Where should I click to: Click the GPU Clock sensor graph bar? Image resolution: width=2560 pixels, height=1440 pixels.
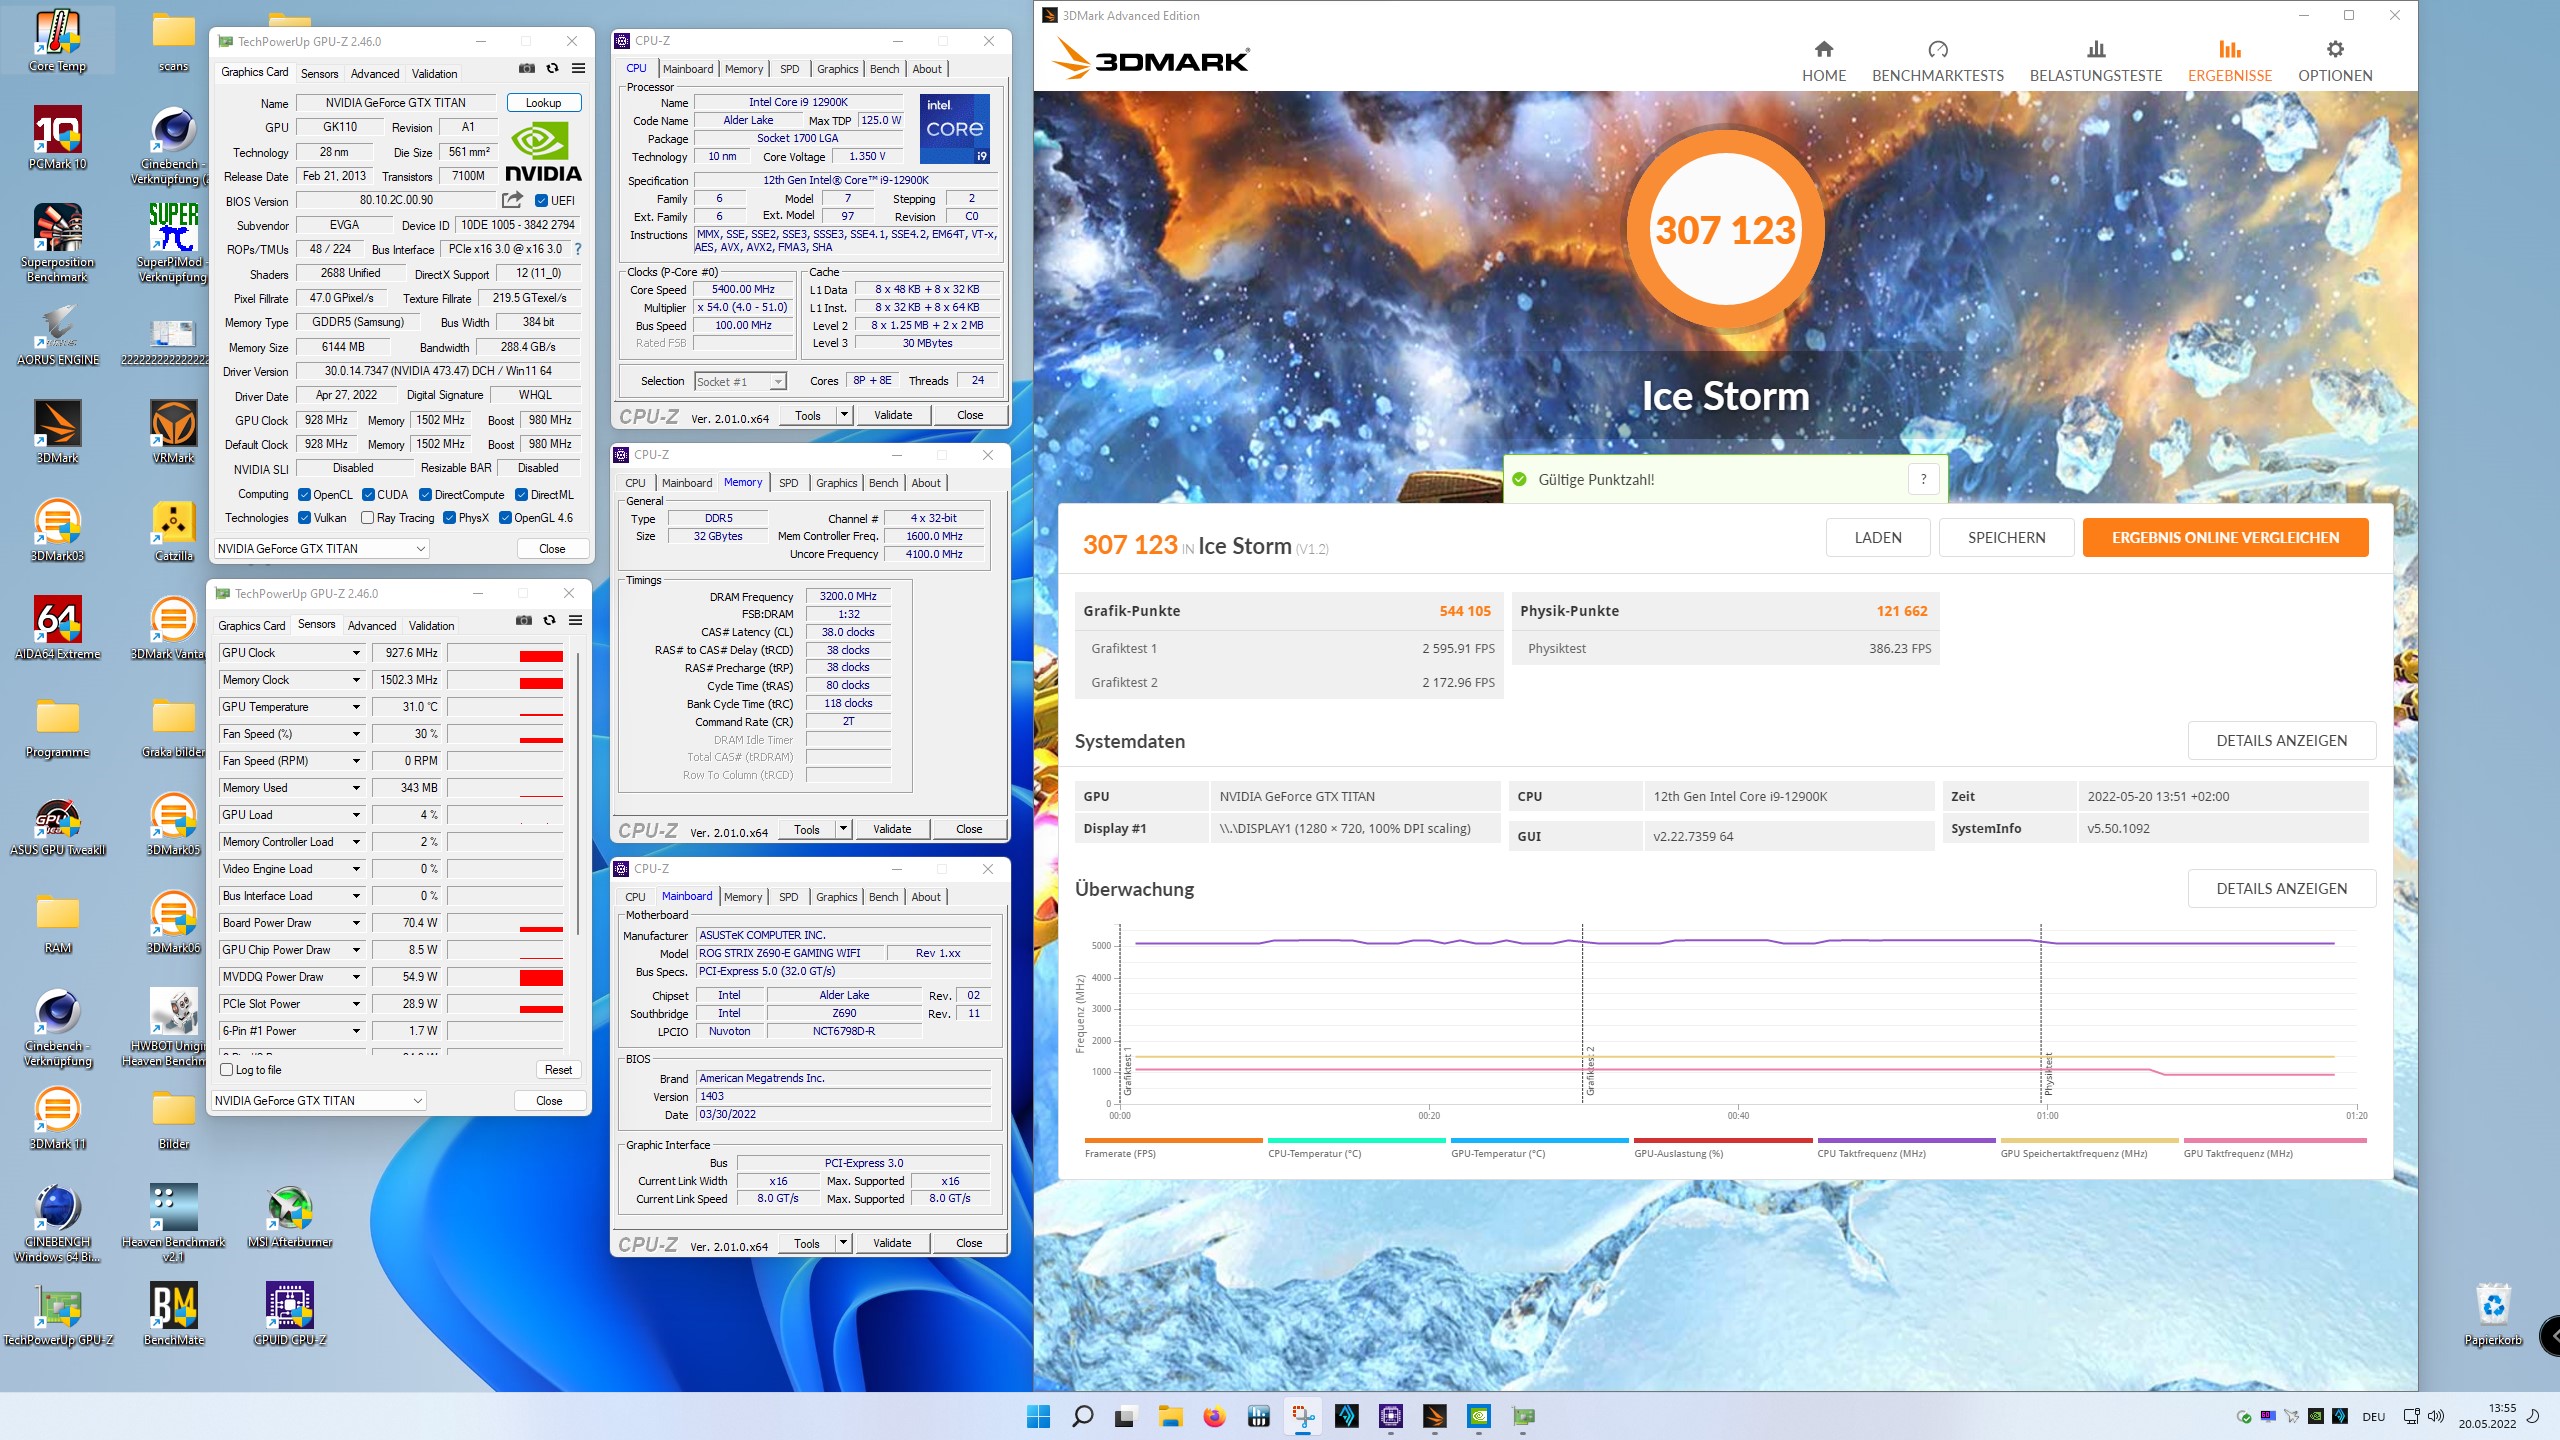pyautogui.click(x=506, y=653)
